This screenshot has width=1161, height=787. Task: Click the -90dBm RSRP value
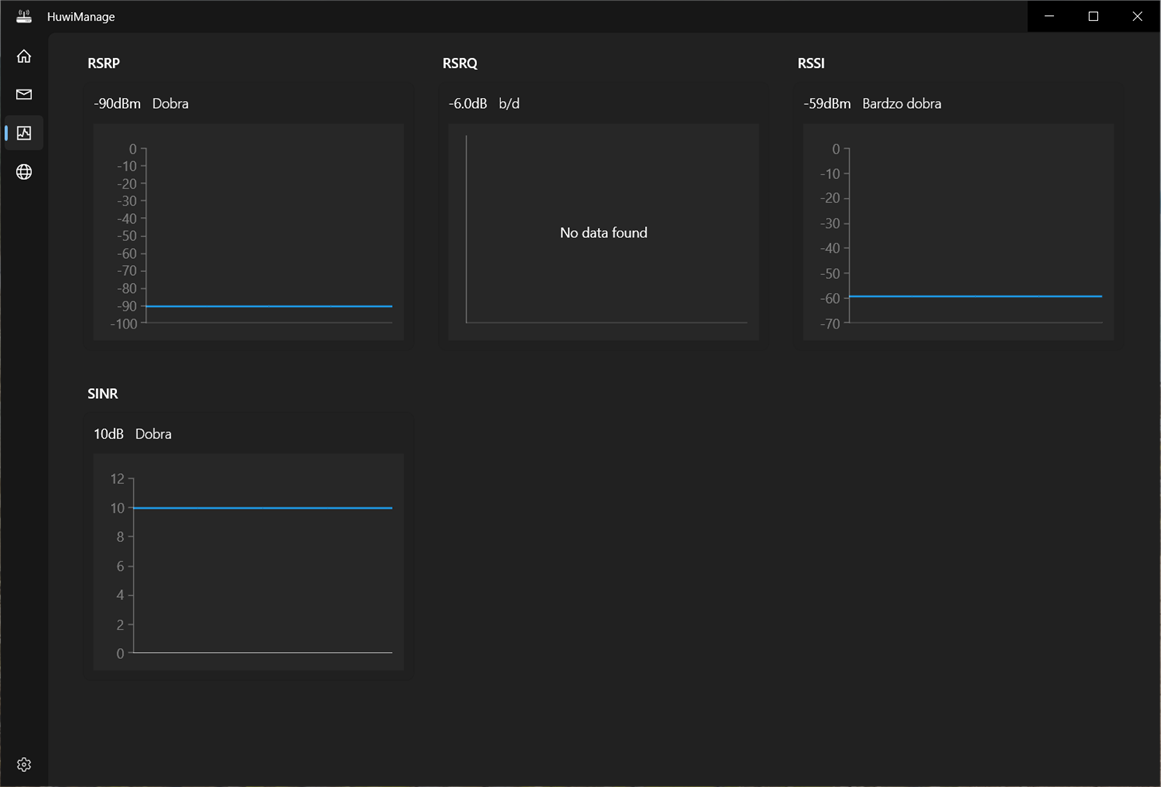pos(117,104)
